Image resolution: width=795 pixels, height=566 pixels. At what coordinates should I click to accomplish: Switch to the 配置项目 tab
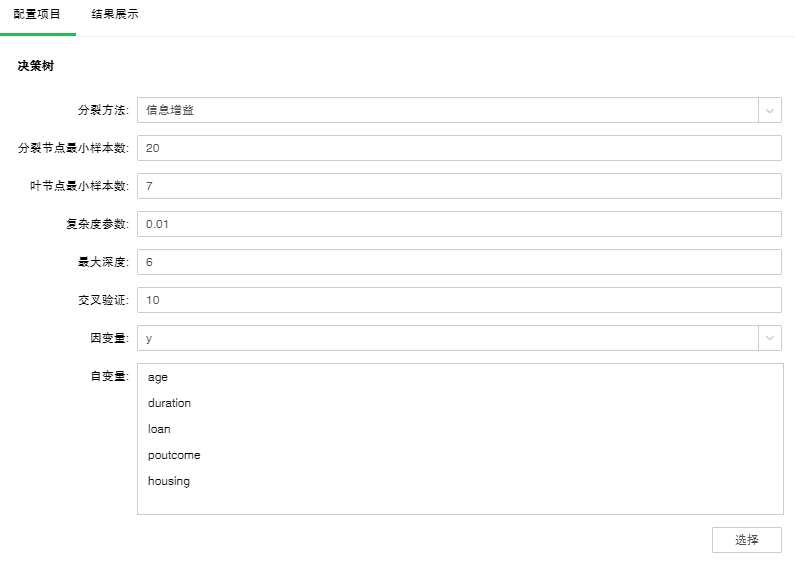(37, 15)
